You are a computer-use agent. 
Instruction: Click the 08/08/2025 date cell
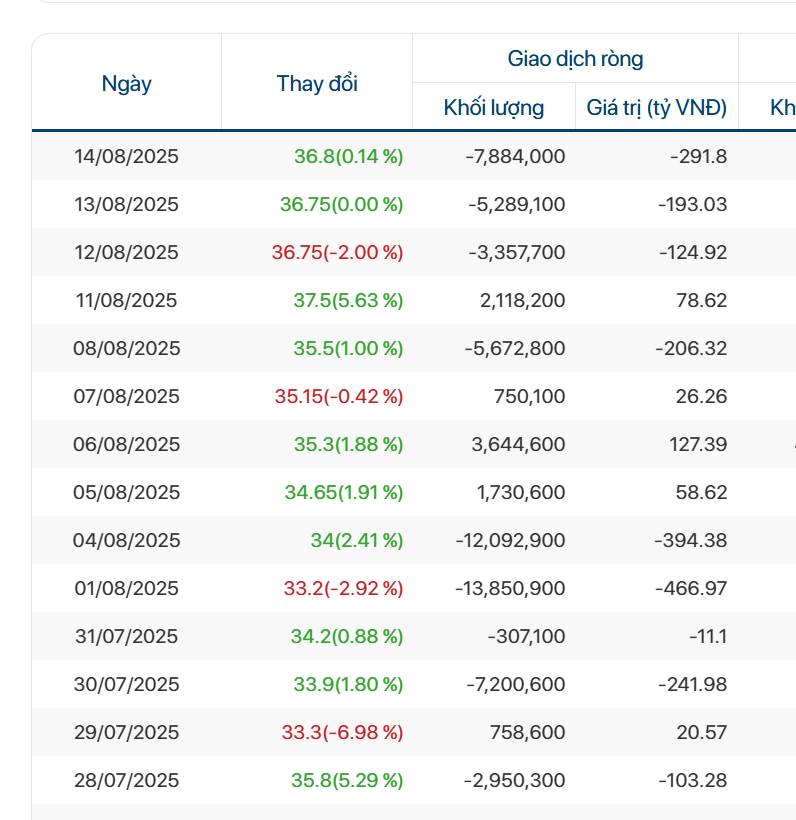126,348
